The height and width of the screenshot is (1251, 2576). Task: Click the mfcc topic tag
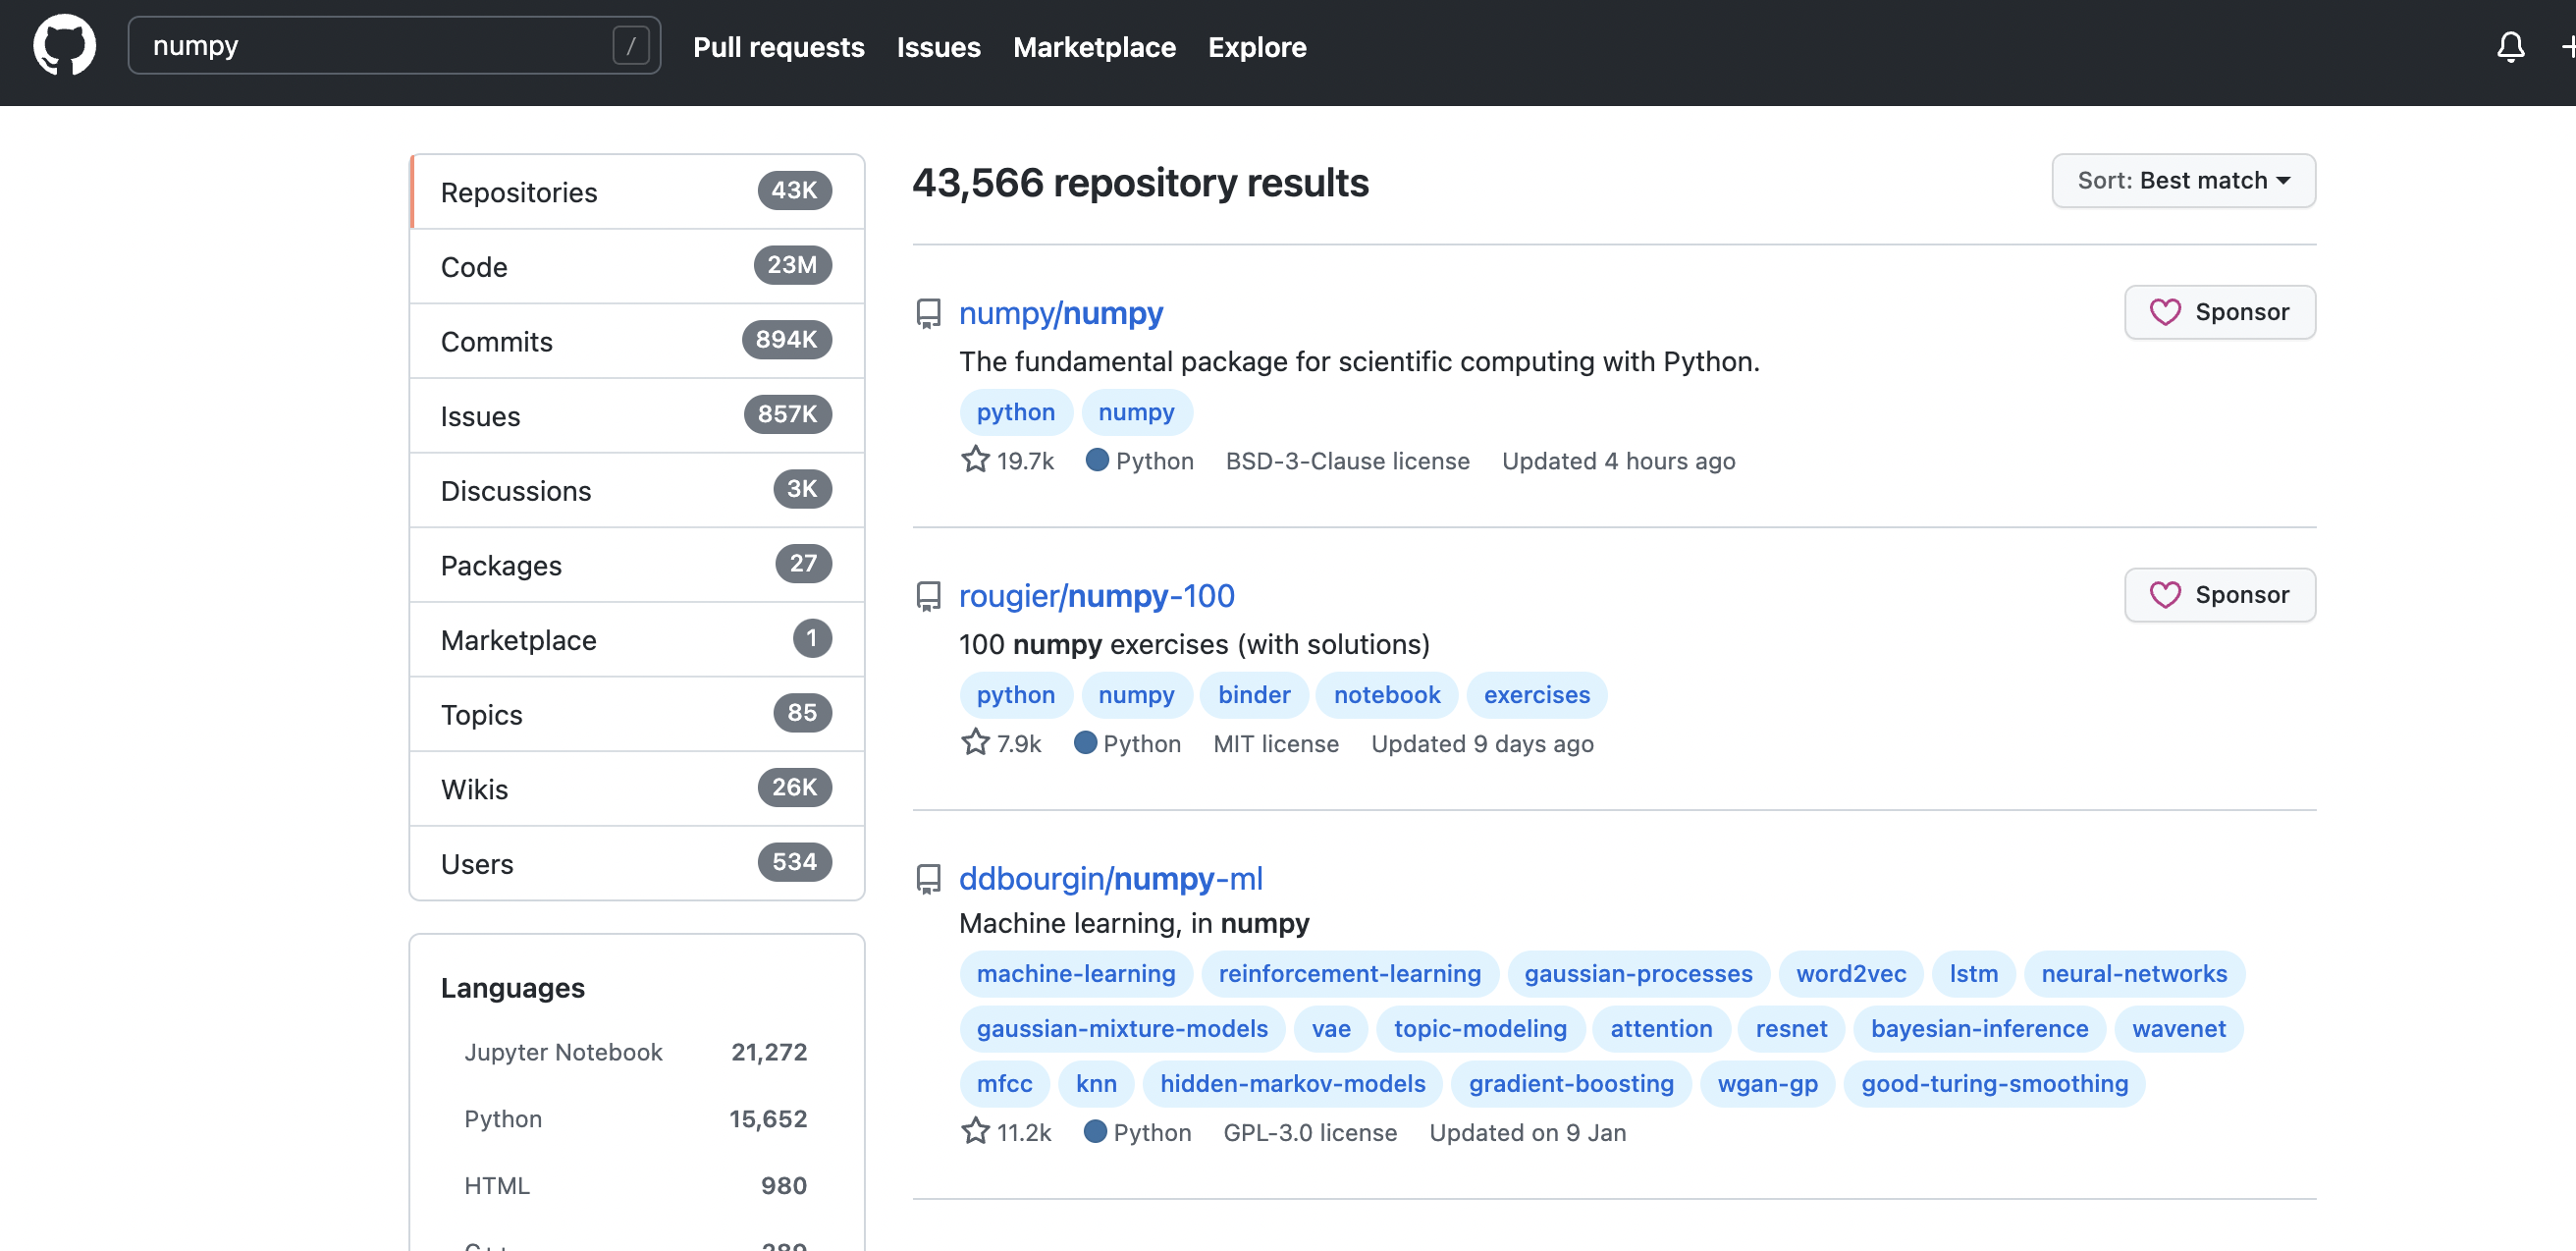[1004, 1084]
